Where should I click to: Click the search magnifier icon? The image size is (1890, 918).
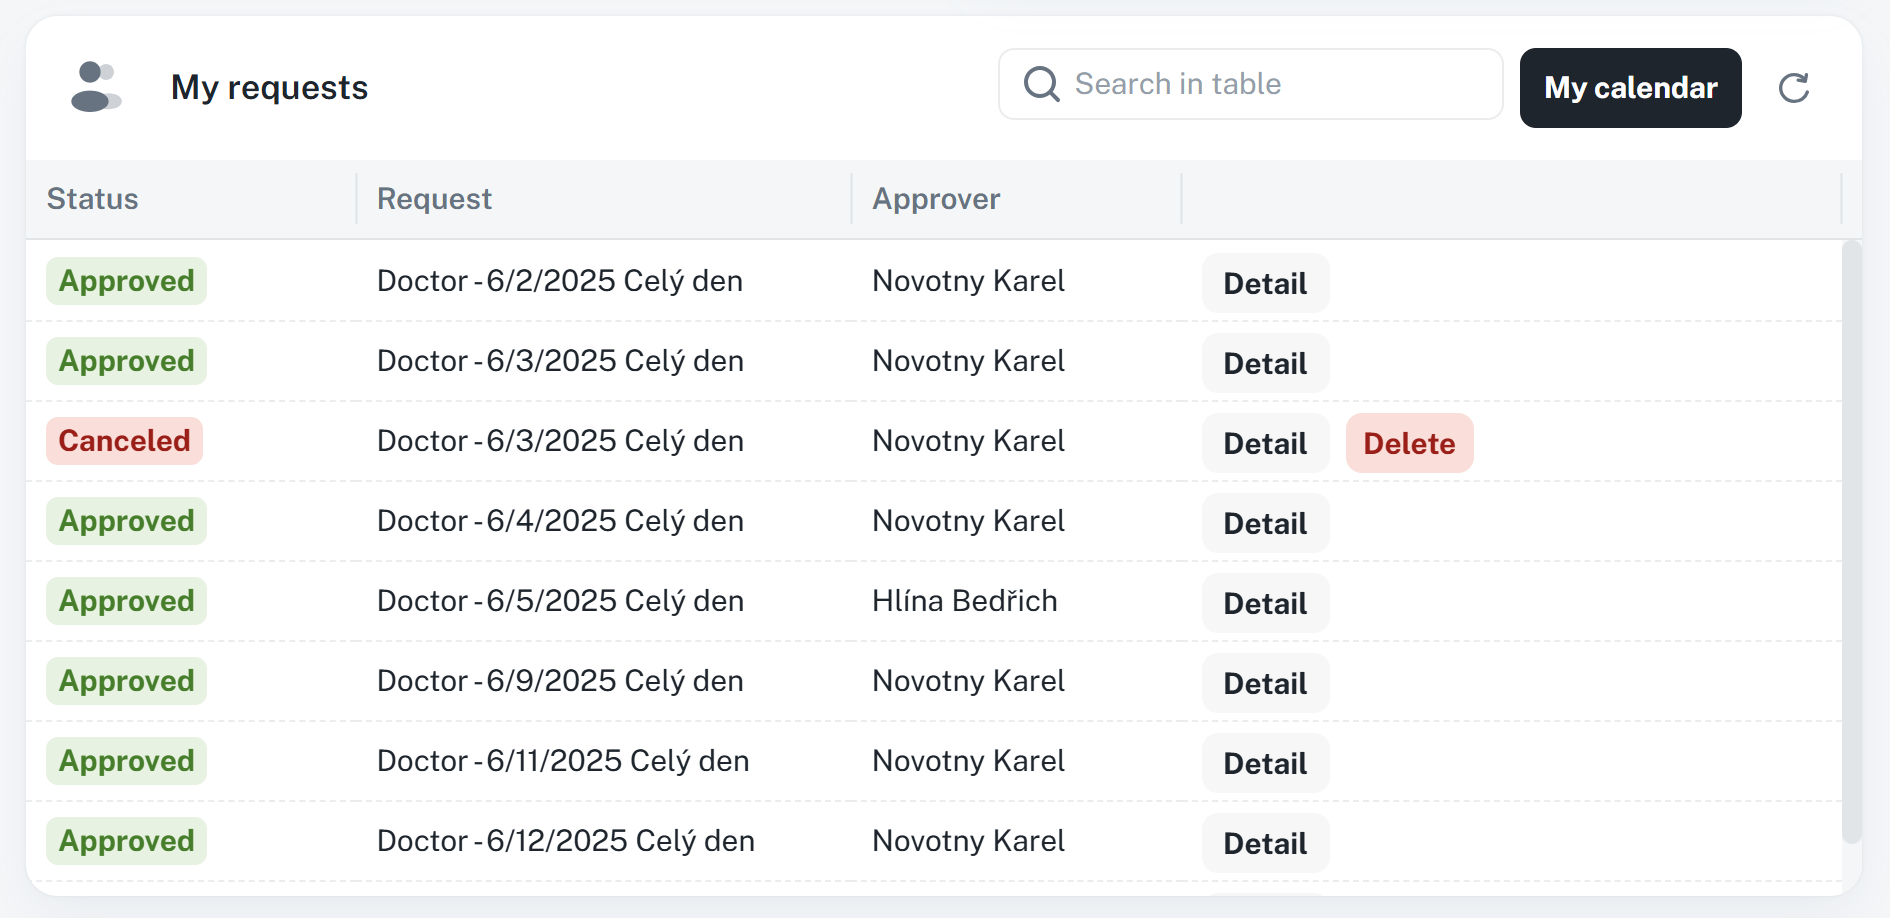[x=1041, y=84]
